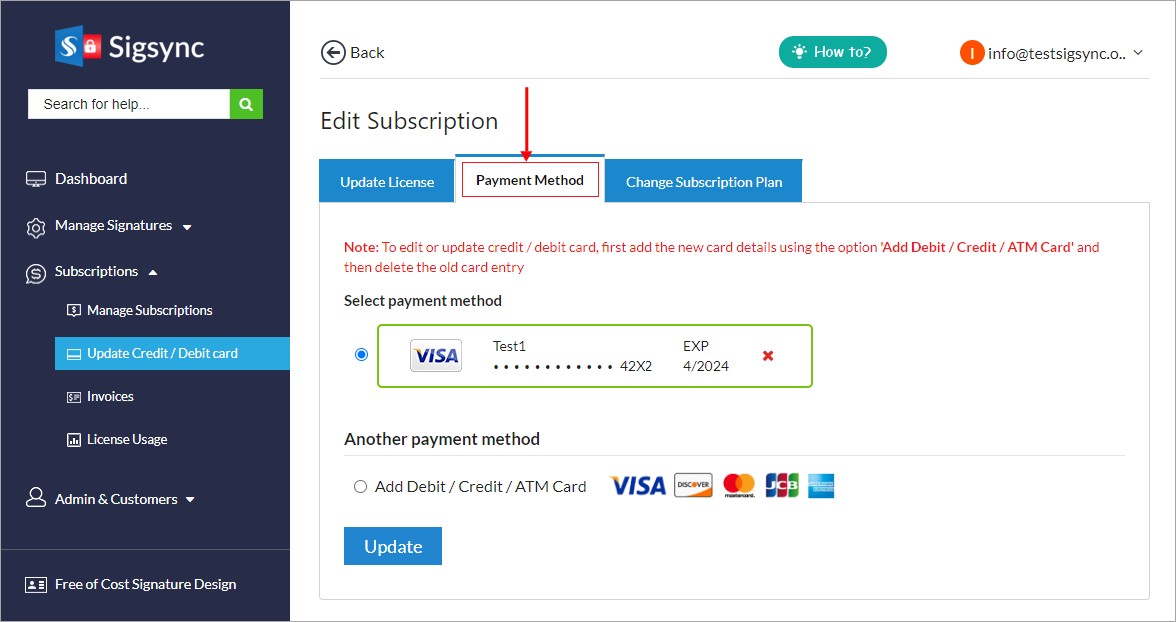Open the Change Subscription Plan tab
Viewport: 1176px width, 622px height.
[704, 182]
